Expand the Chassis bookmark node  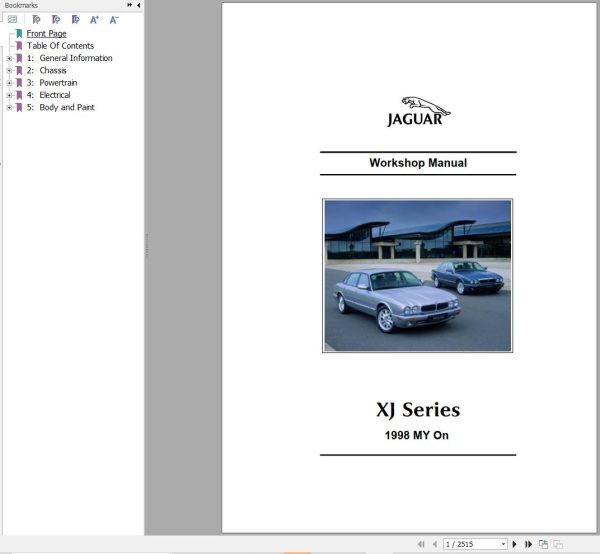(9, 70)
